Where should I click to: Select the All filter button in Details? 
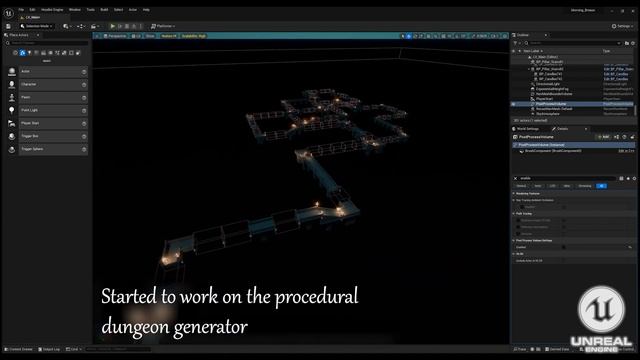[601, 186]
